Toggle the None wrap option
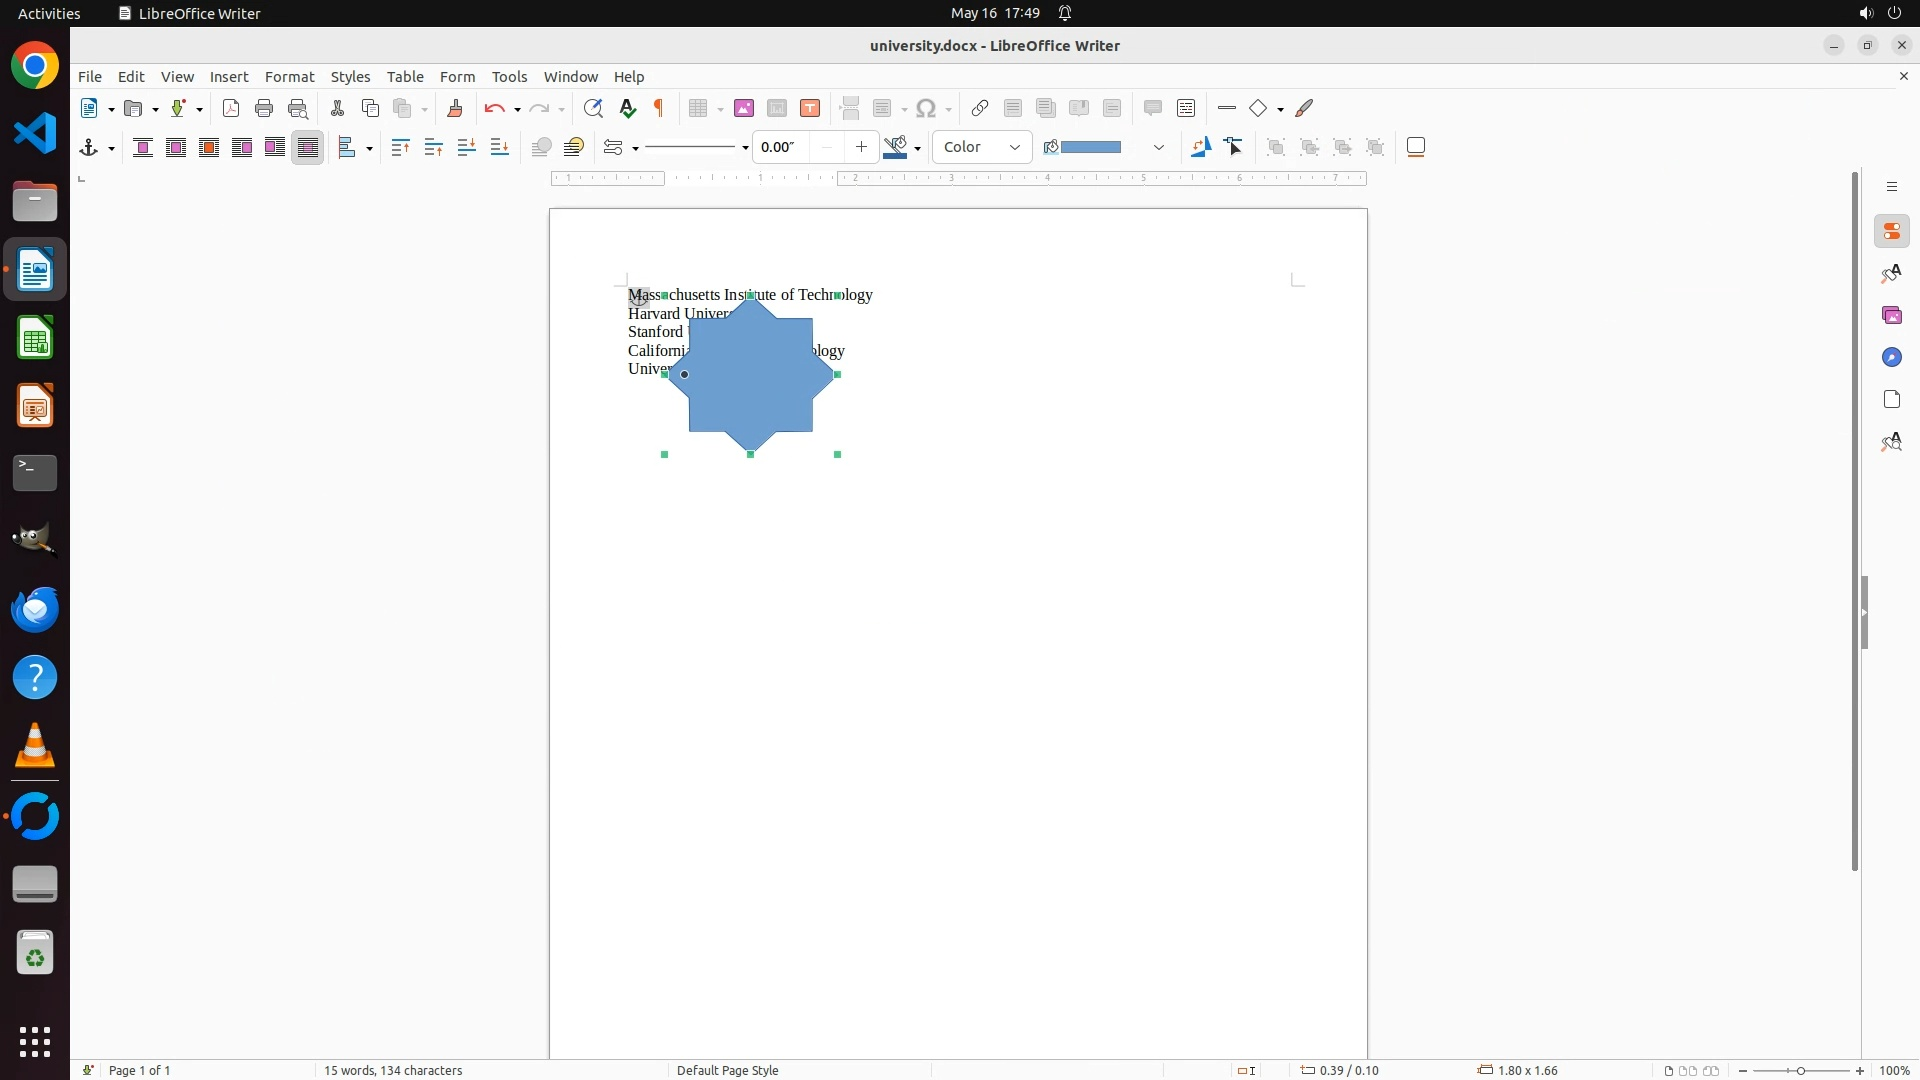 pyautogui.click(x=143, y=148)
